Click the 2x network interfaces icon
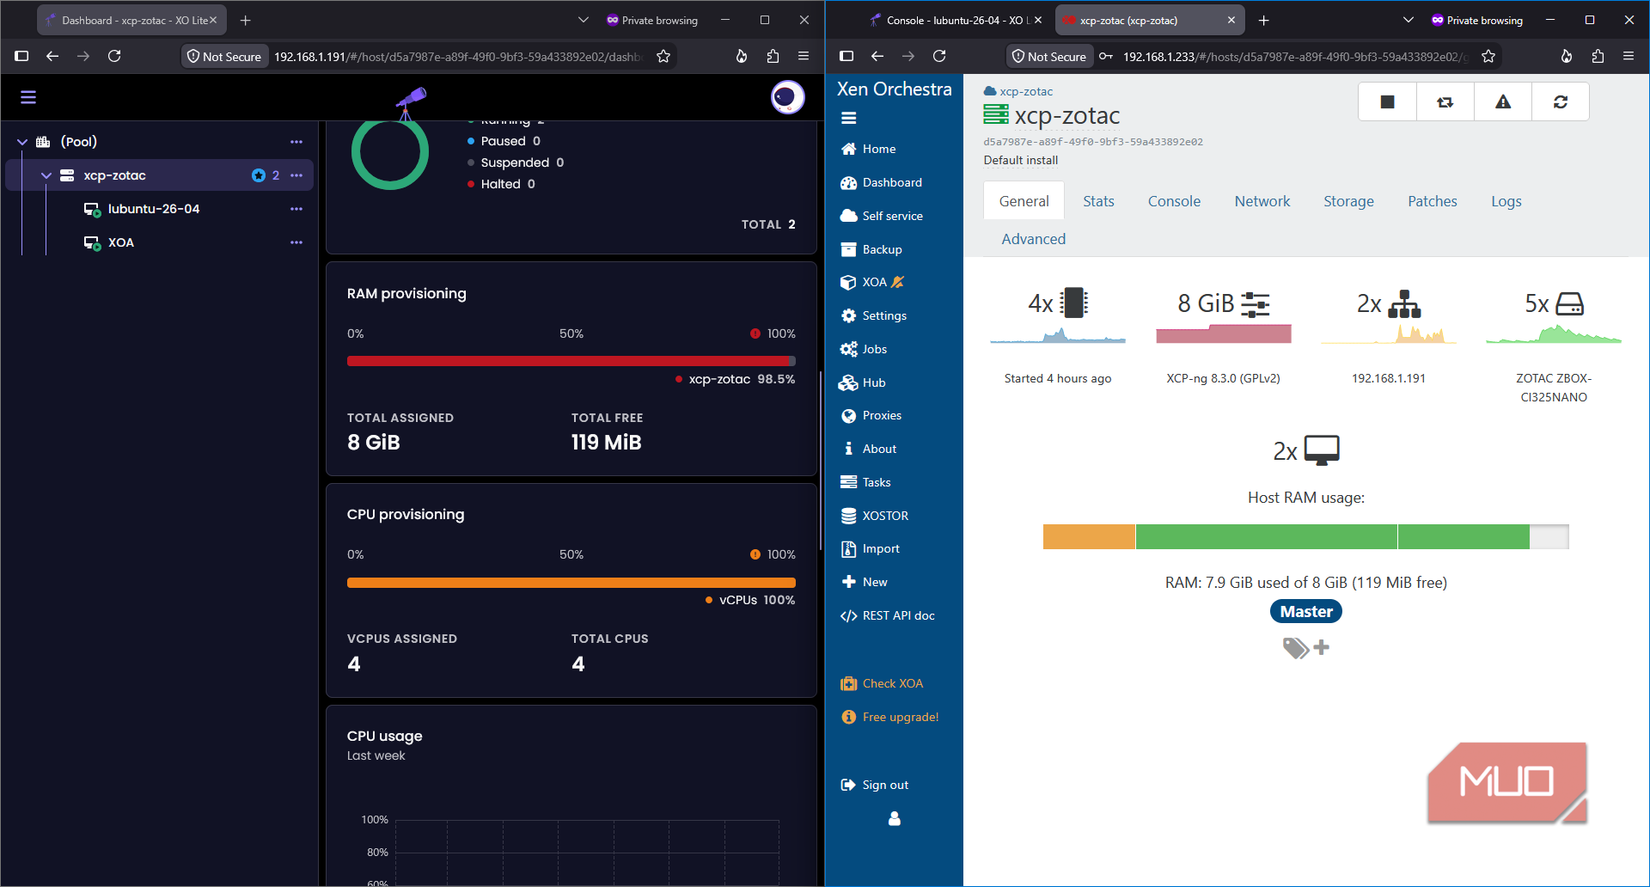 coord(1404,304)
